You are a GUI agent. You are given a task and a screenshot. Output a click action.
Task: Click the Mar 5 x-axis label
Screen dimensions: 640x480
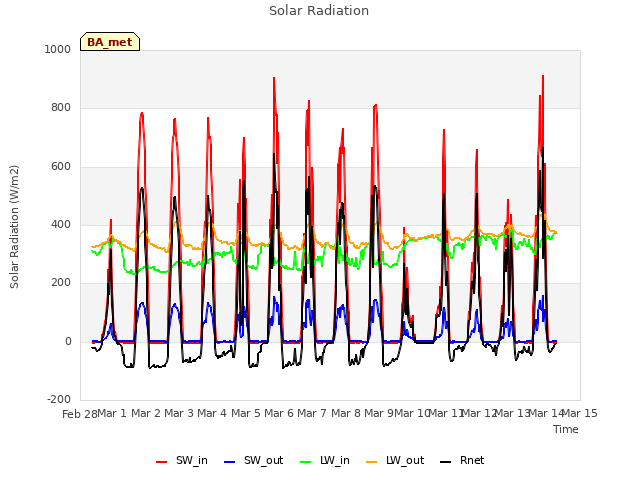click(x=246, y=413)
